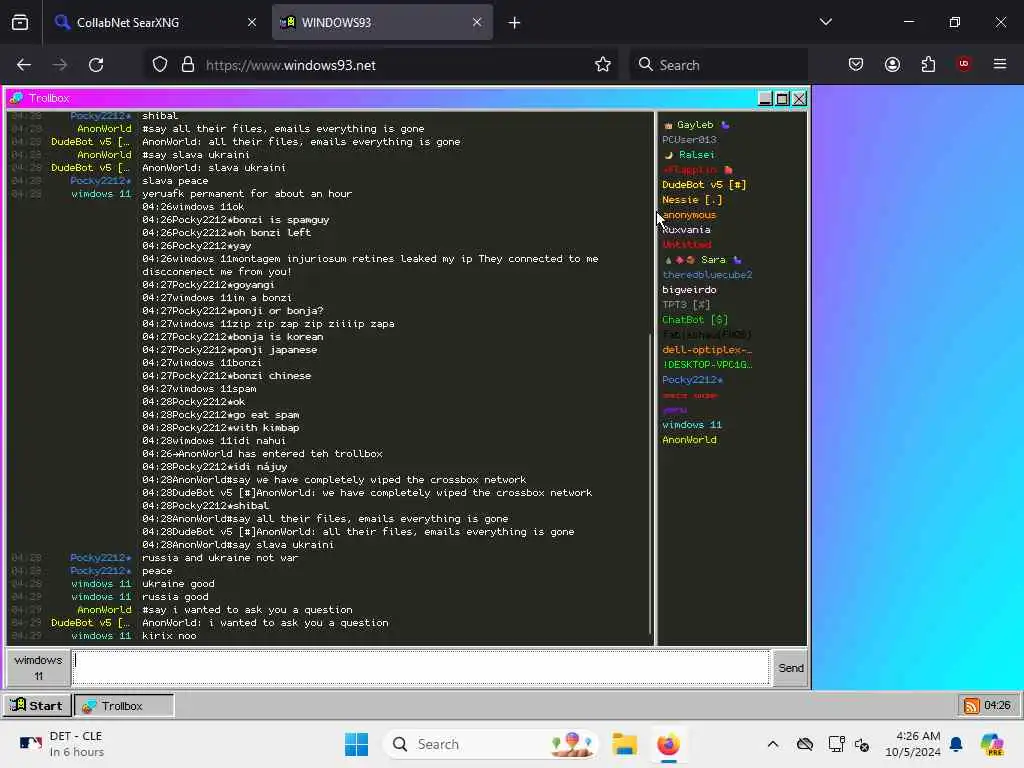
Task: Click chat scrollbar in Trollbox
Action: coord(650,483)
